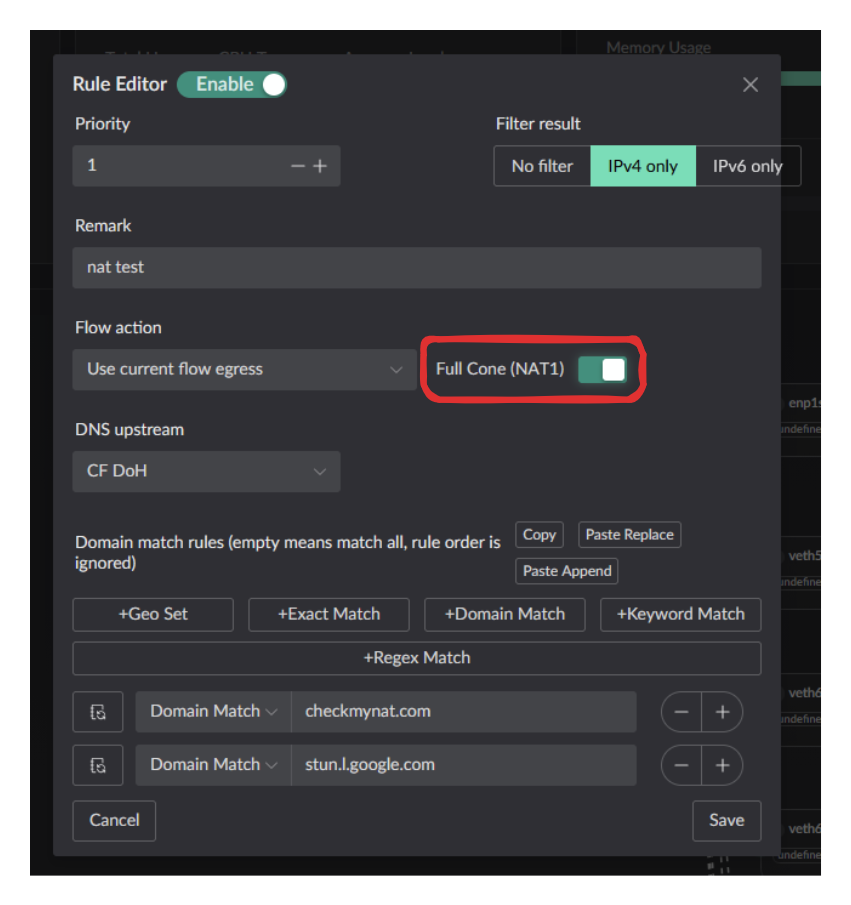Image resolution: width=851 pixels, height=905 pixels.
Task: Add a Regex Match rule
Action: [416, 659]
